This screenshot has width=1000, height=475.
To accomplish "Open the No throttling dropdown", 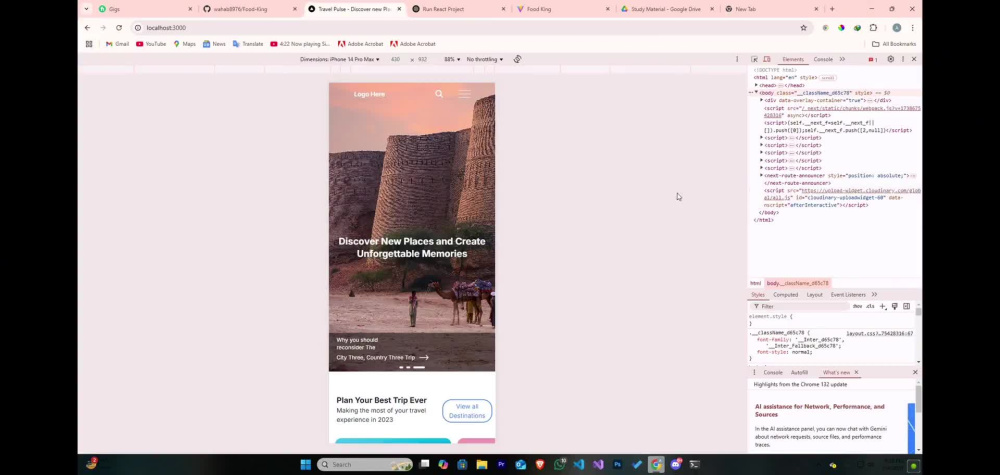I will point(485,59).
